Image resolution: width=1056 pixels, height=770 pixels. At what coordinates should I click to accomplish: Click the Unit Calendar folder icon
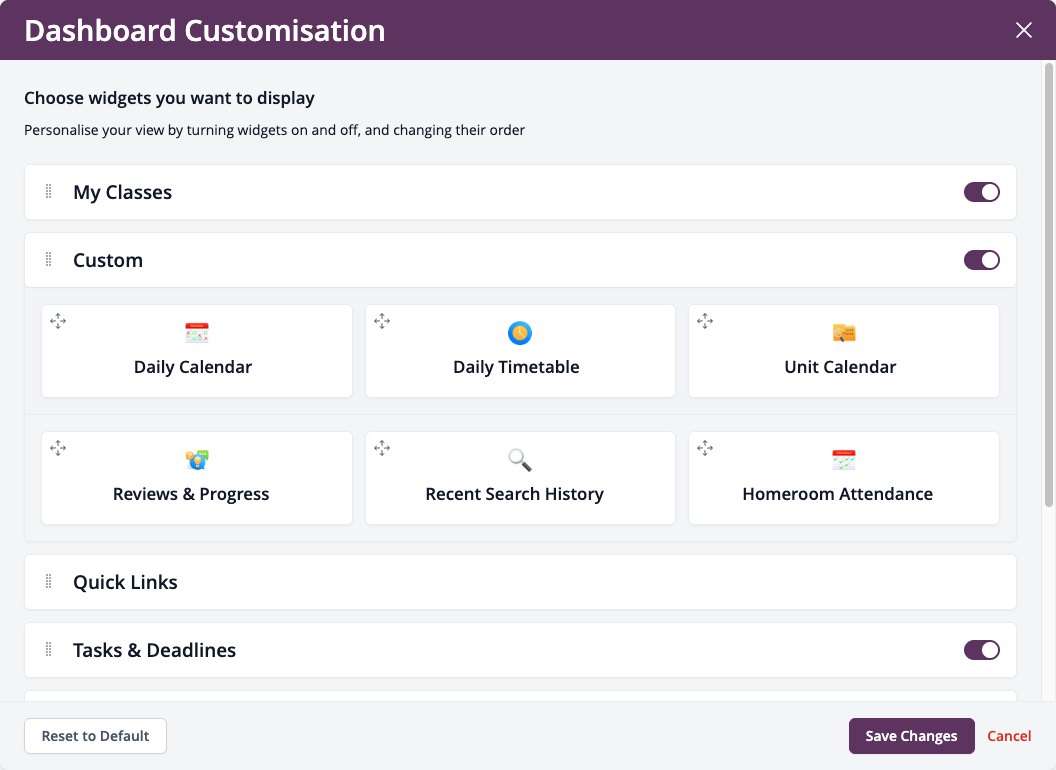pyautogui.click(x=844, y=333)
